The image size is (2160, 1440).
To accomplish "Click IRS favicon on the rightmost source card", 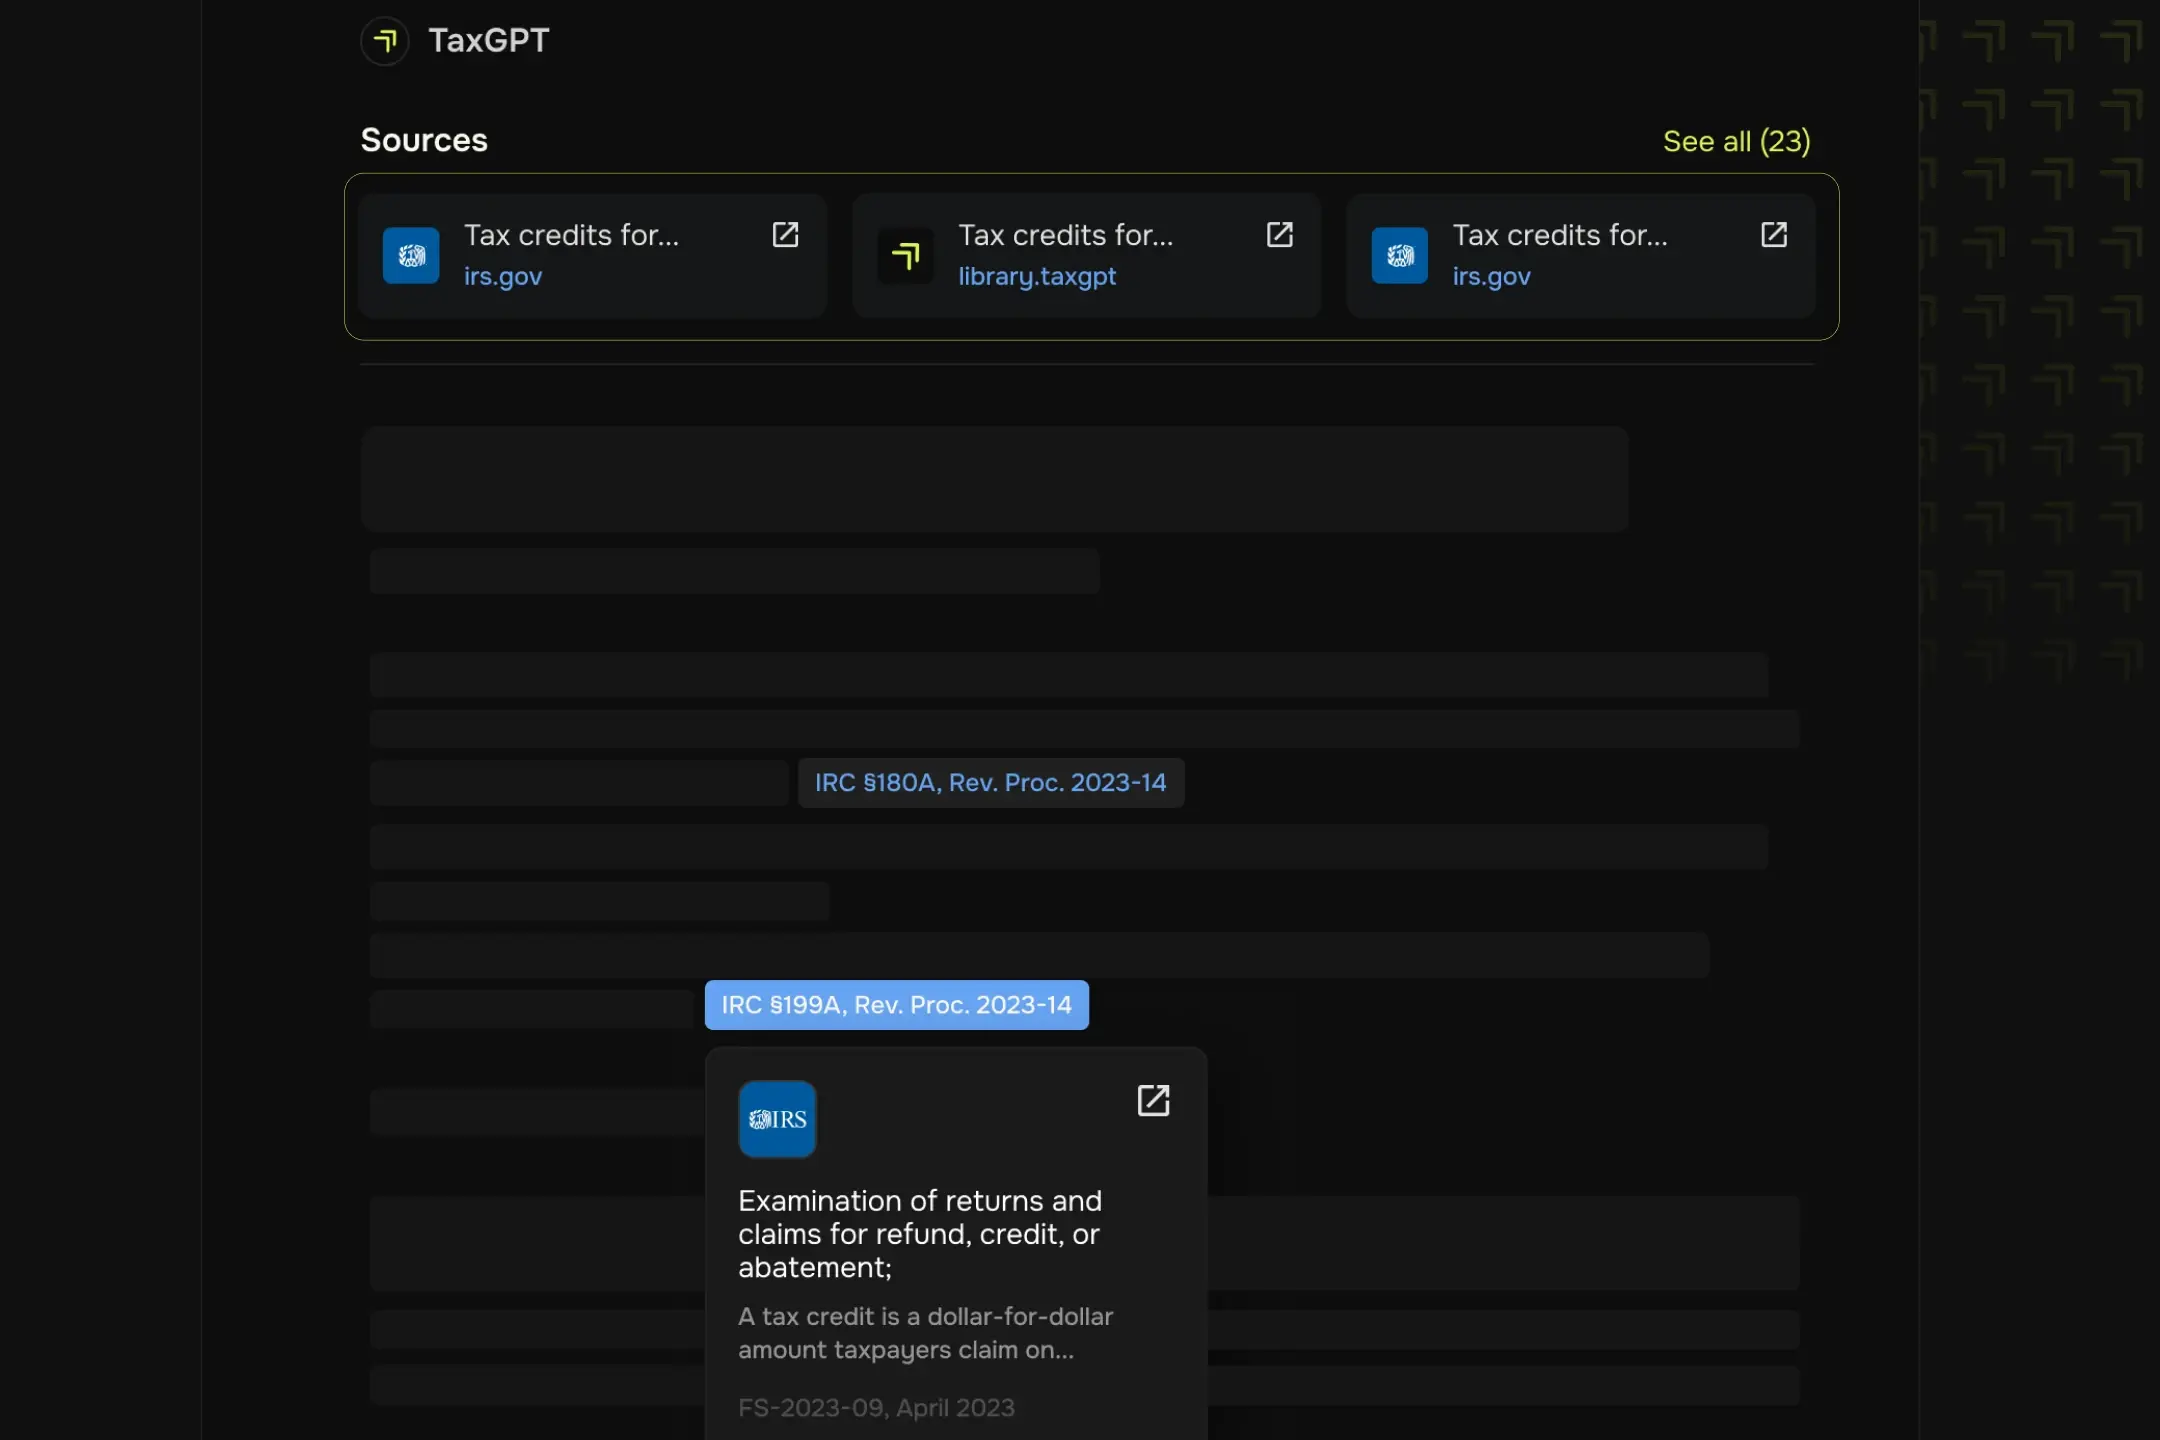I will (x=1399, y=256).
